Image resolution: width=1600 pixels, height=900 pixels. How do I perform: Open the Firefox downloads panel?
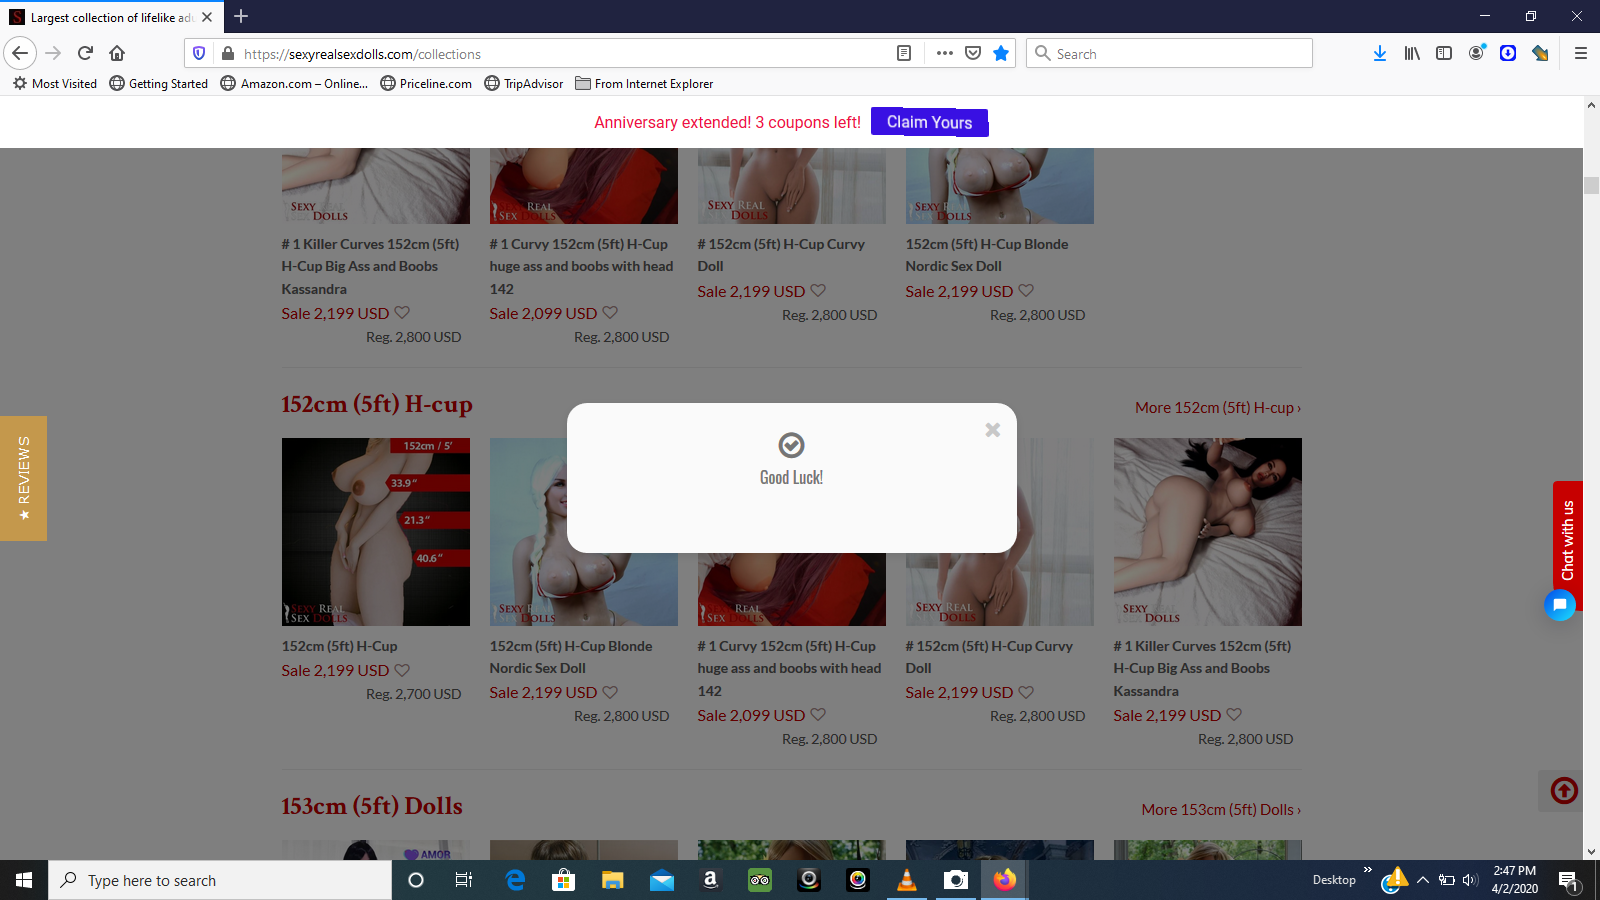1380,53
